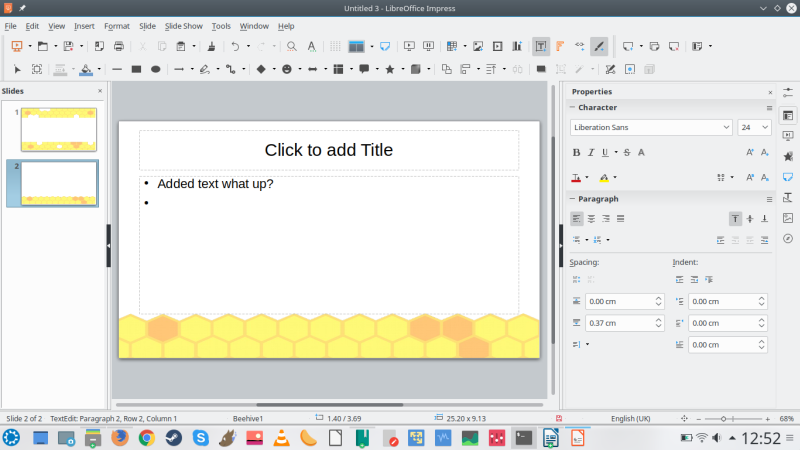
Task: Collapse the Paragraph section in Properties
Action: [573, 199]
